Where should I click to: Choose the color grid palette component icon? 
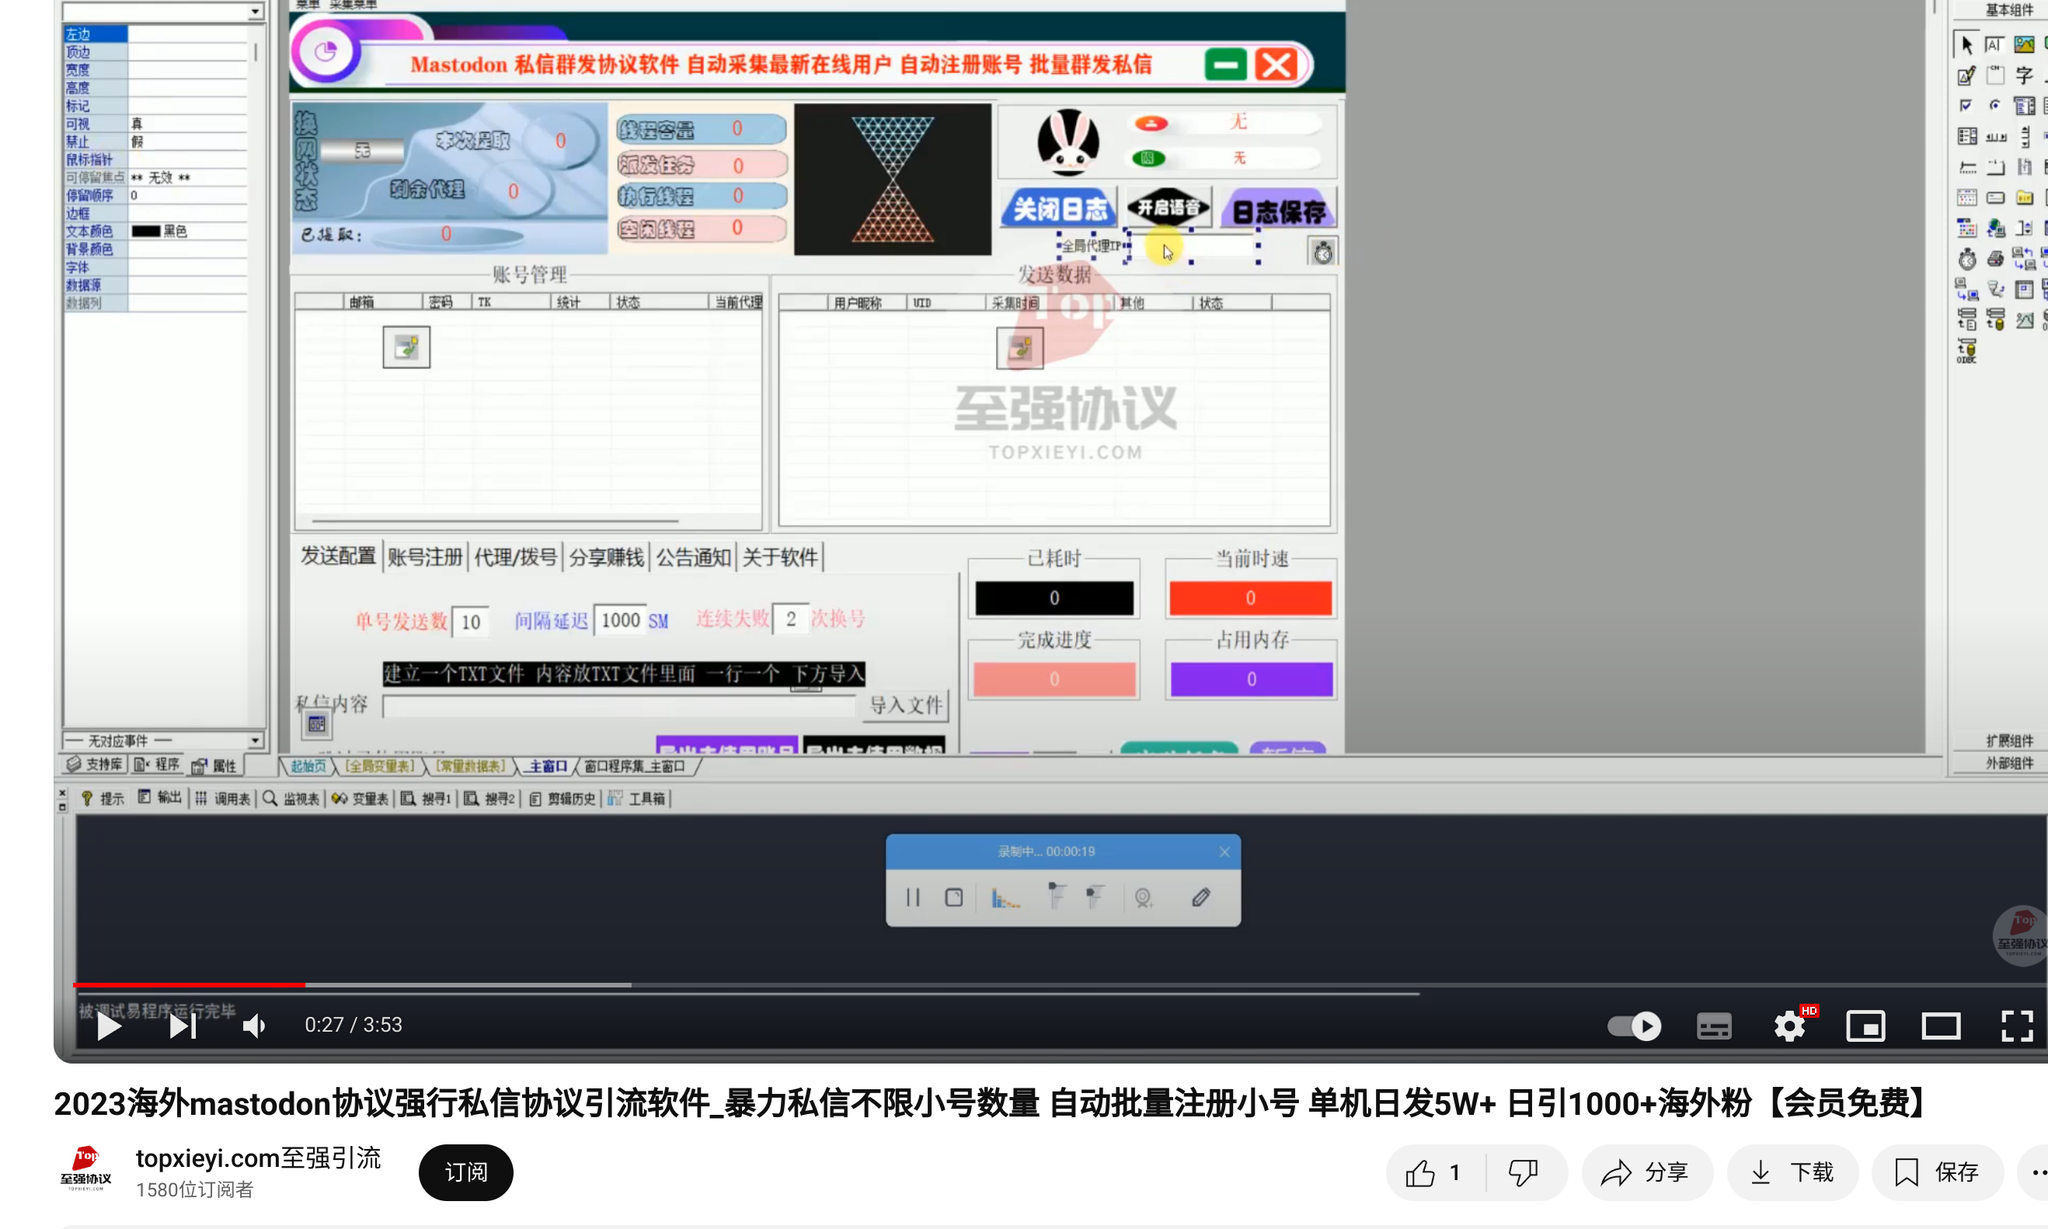click(x=1966, y=228)
